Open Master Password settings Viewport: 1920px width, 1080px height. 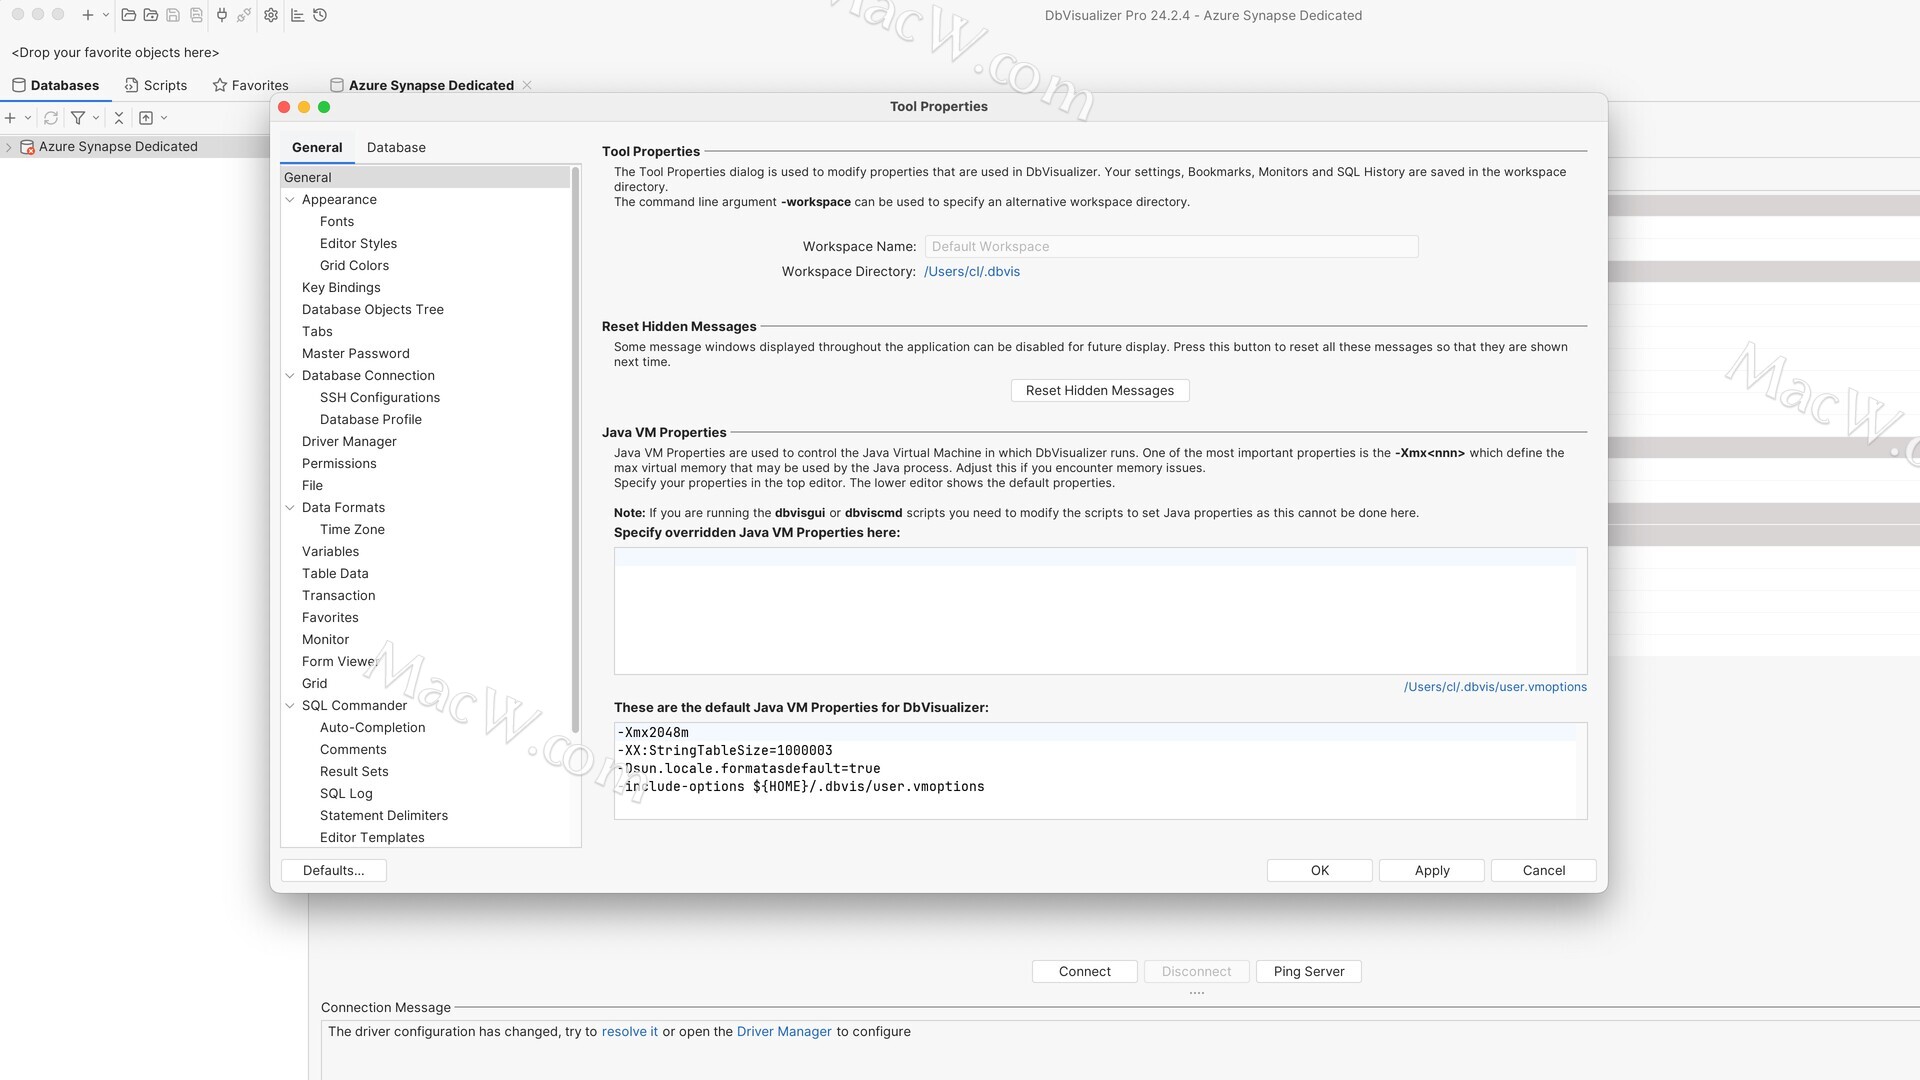pos(356,354)
